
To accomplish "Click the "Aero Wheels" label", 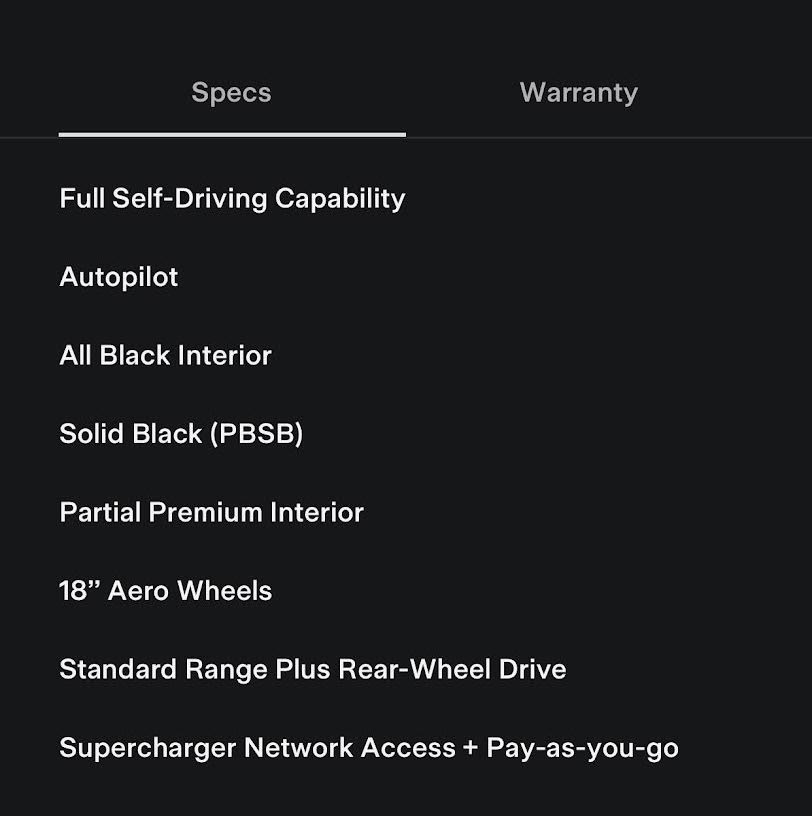I will coord(189,591).
